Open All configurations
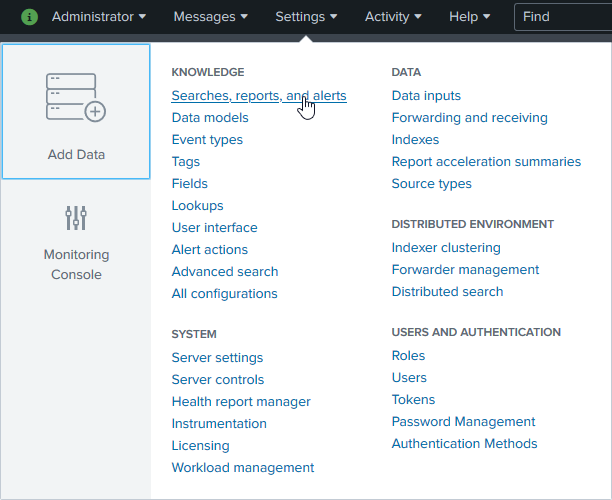This screenshot has width=612, height=500. click(x=224, y=294)
